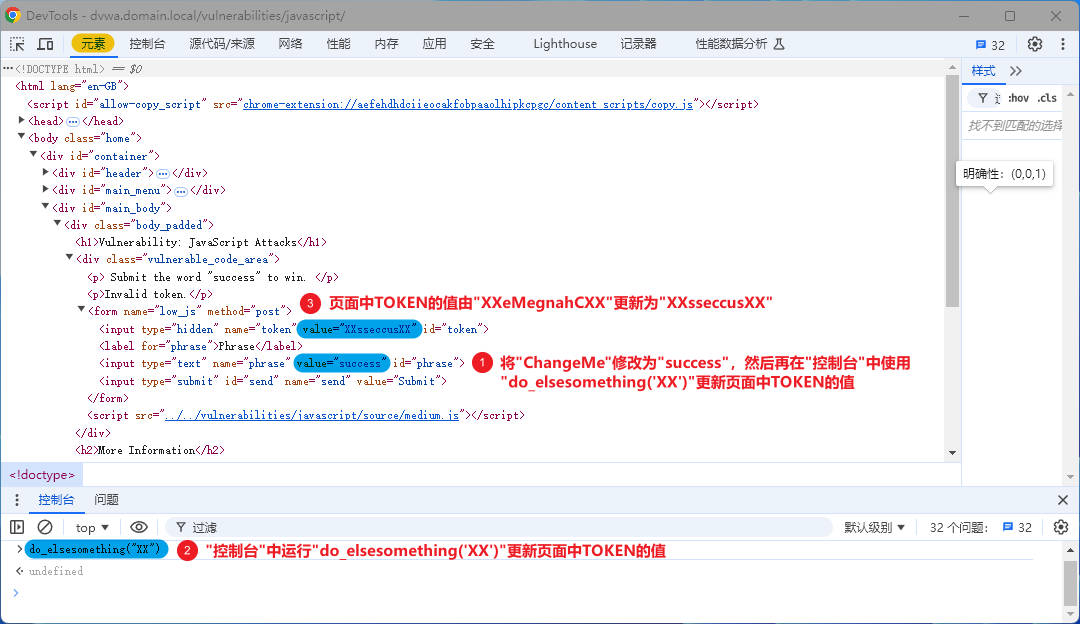Switch to the 控制台 top tab
This screenshot has width=1080, height=624.
(147, 44)
